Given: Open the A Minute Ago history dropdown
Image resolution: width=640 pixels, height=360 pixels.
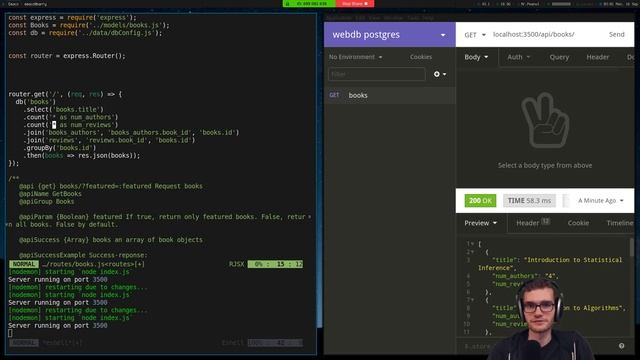Looking at the screenshot, I should (x=600, y=200).
